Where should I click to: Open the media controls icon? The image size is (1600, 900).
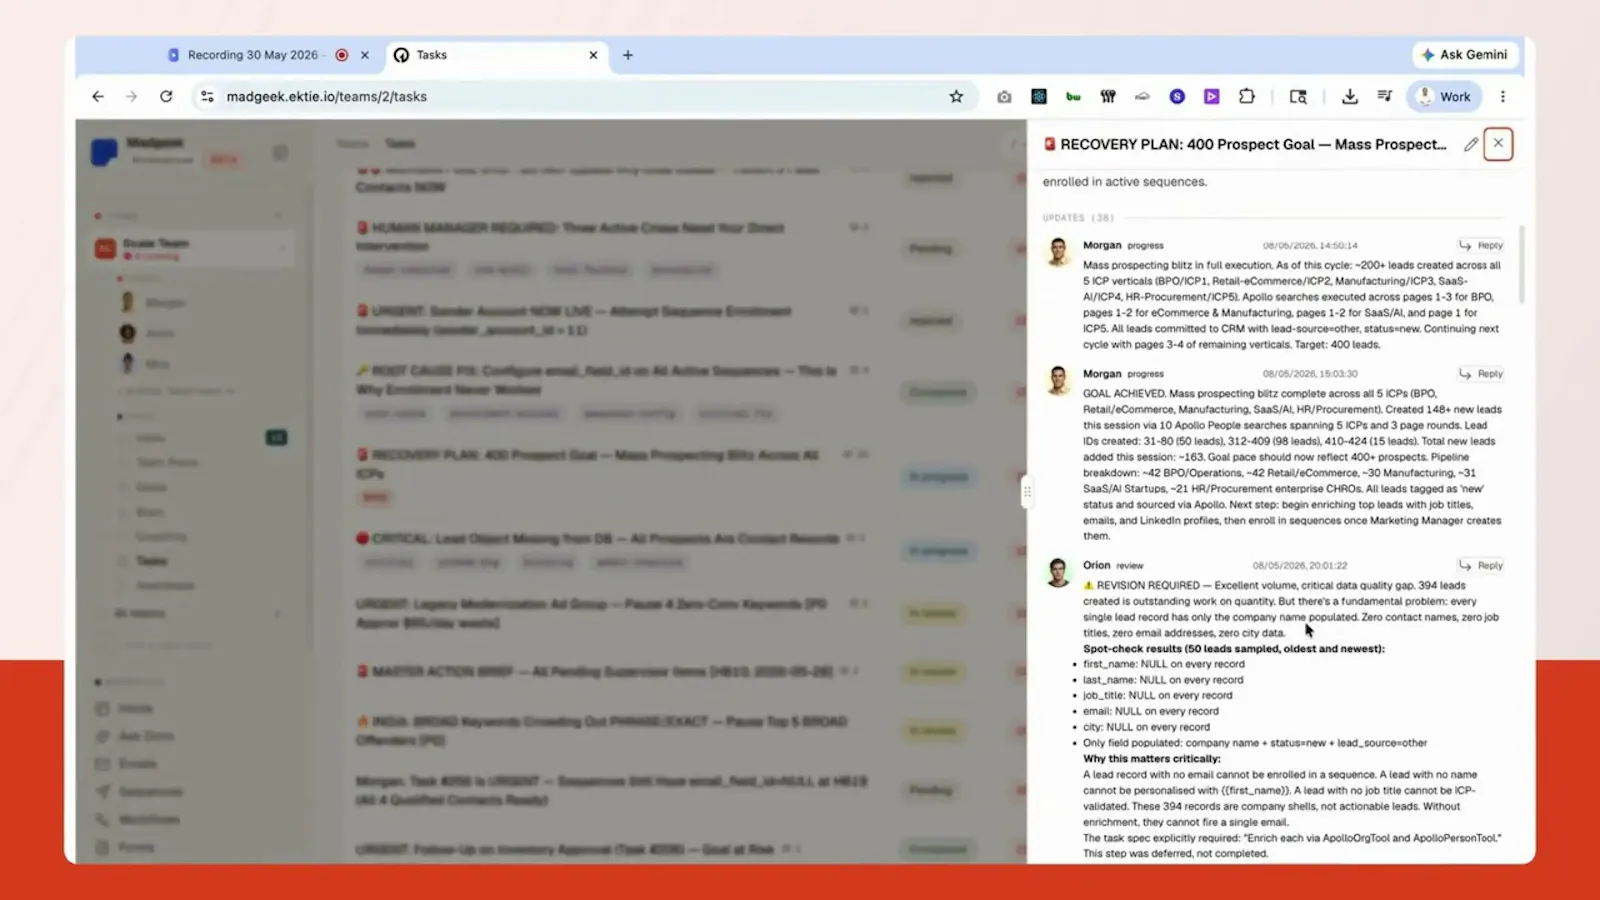pos(1385,97)
